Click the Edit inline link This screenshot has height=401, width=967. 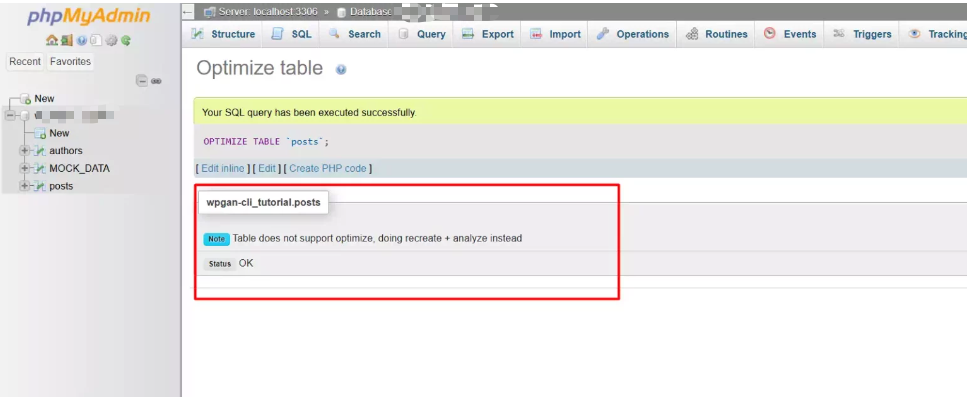(223, 168)
